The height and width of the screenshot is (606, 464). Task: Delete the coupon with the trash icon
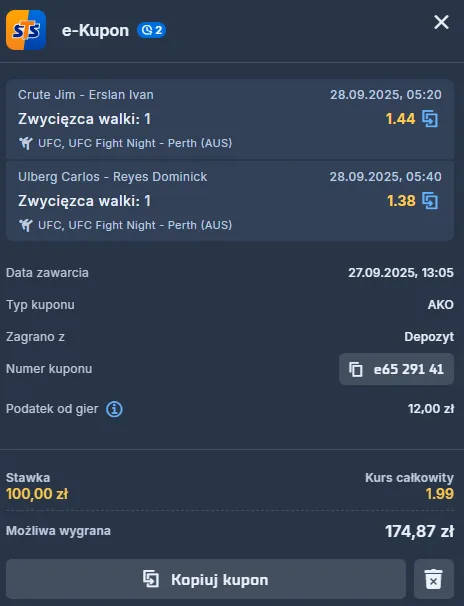coord(433,579)
